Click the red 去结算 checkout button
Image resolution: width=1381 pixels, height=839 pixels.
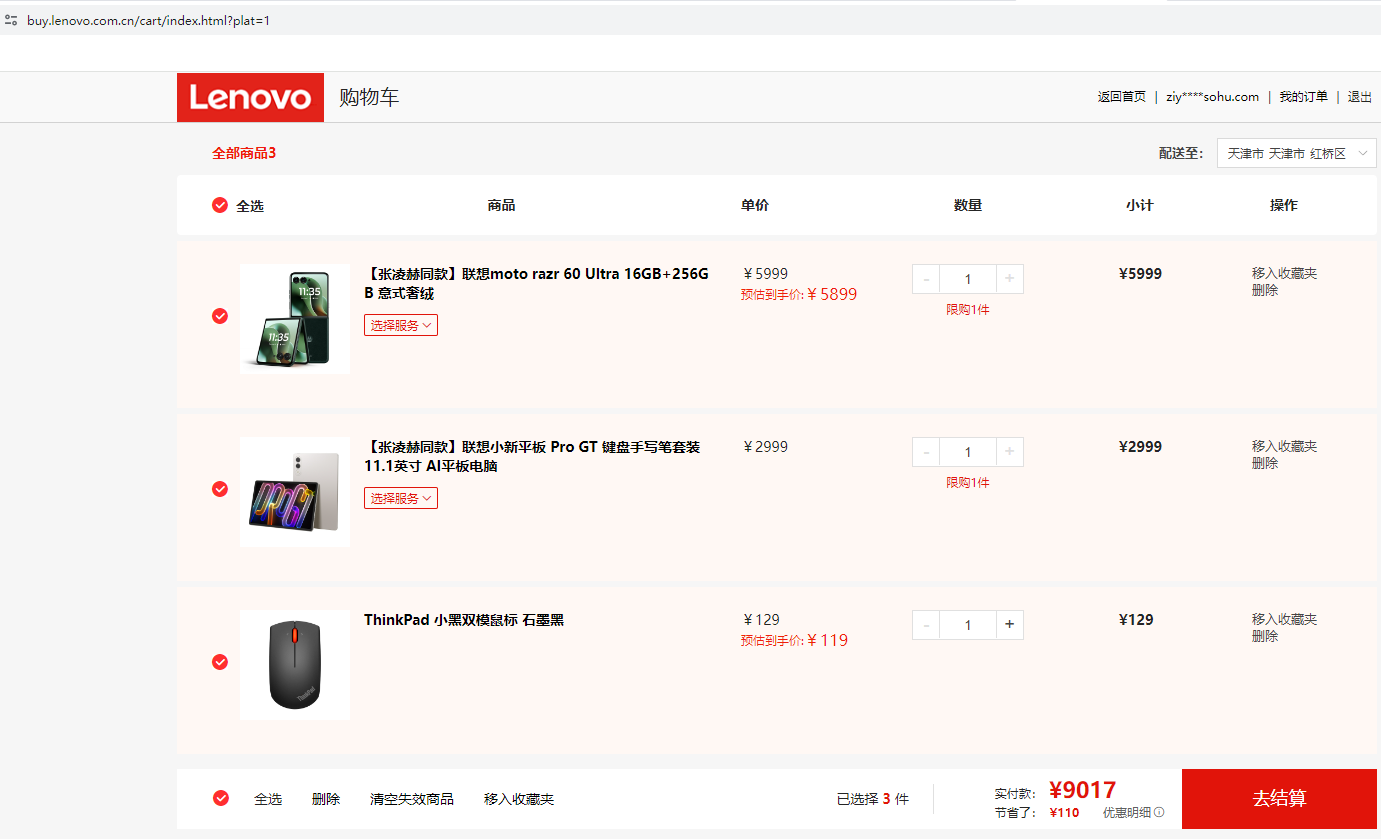pyautogui.click(x=1279, y=799)
